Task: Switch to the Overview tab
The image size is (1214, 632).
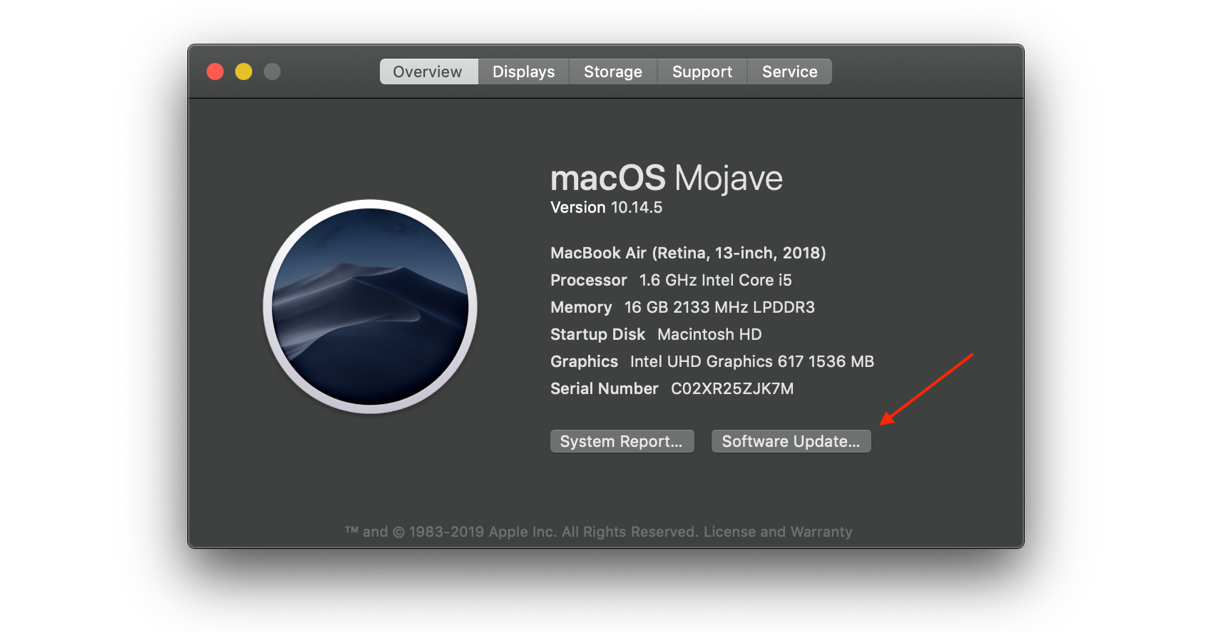Action: [x=428, y=72]
